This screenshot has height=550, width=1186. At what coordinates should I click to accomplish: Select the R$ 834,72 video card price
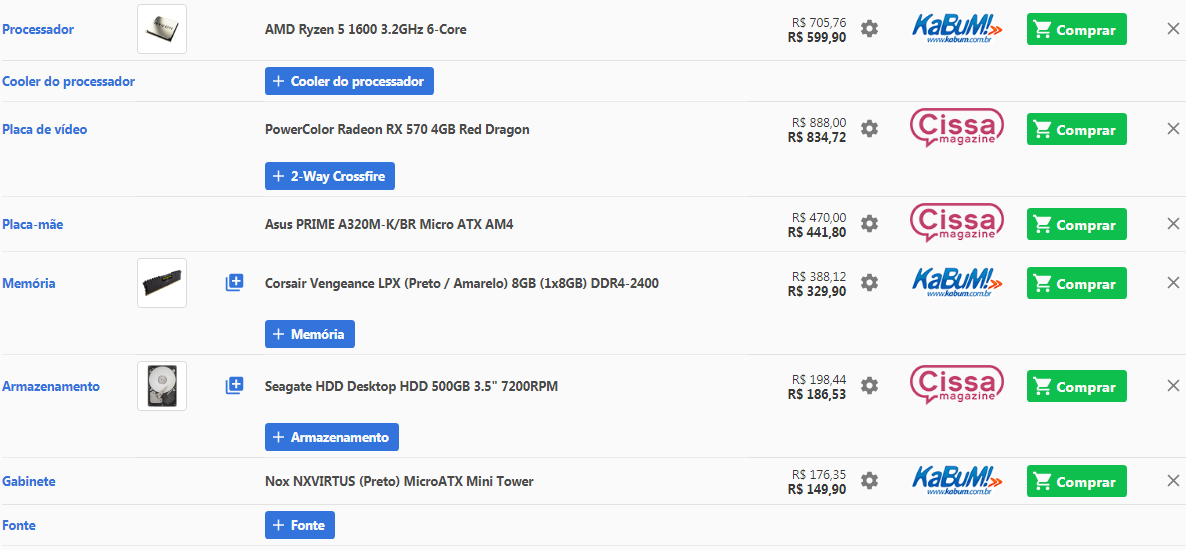pos(817,137)
